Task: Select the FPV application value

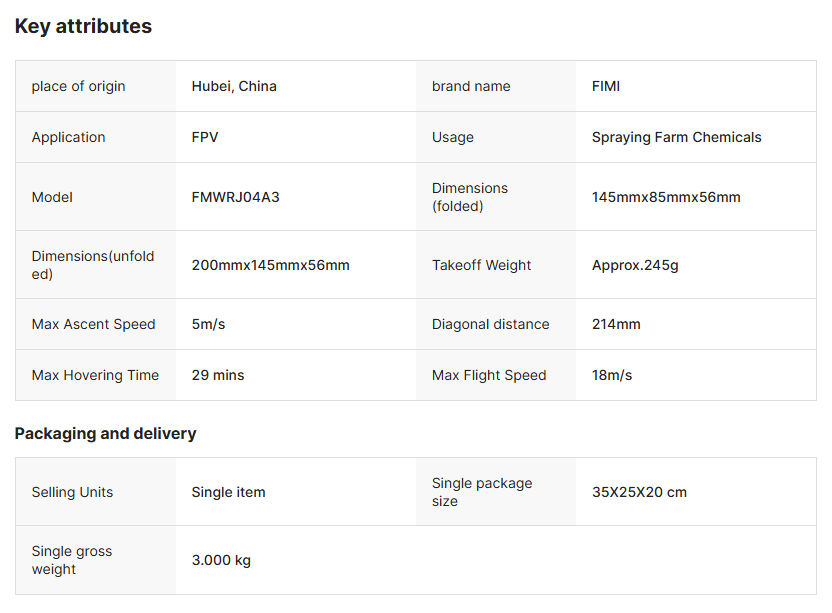Action: tap(205, 137)
